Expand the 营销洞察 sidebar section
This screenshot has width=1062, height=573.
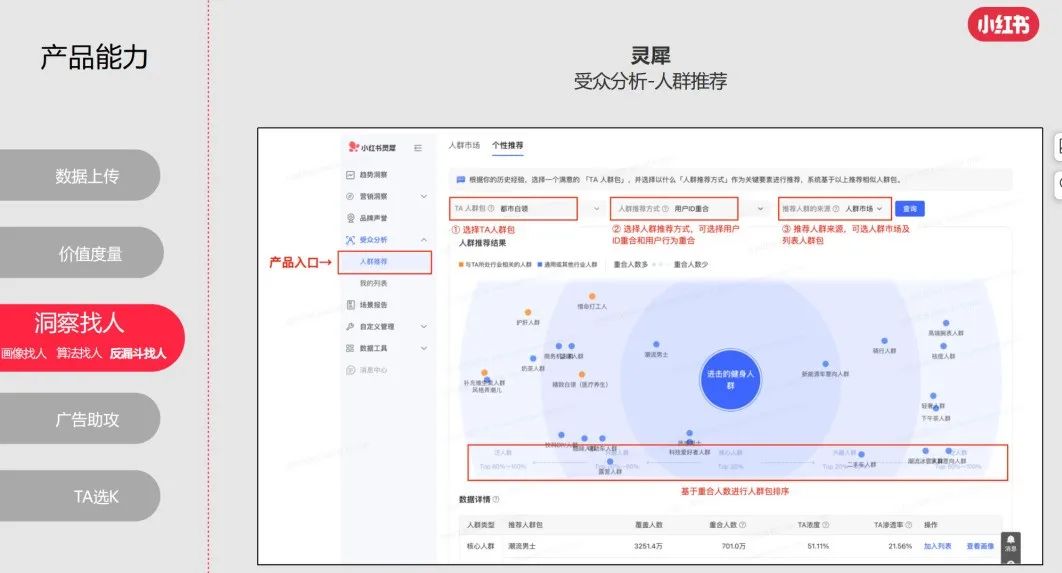coord(423,196)
